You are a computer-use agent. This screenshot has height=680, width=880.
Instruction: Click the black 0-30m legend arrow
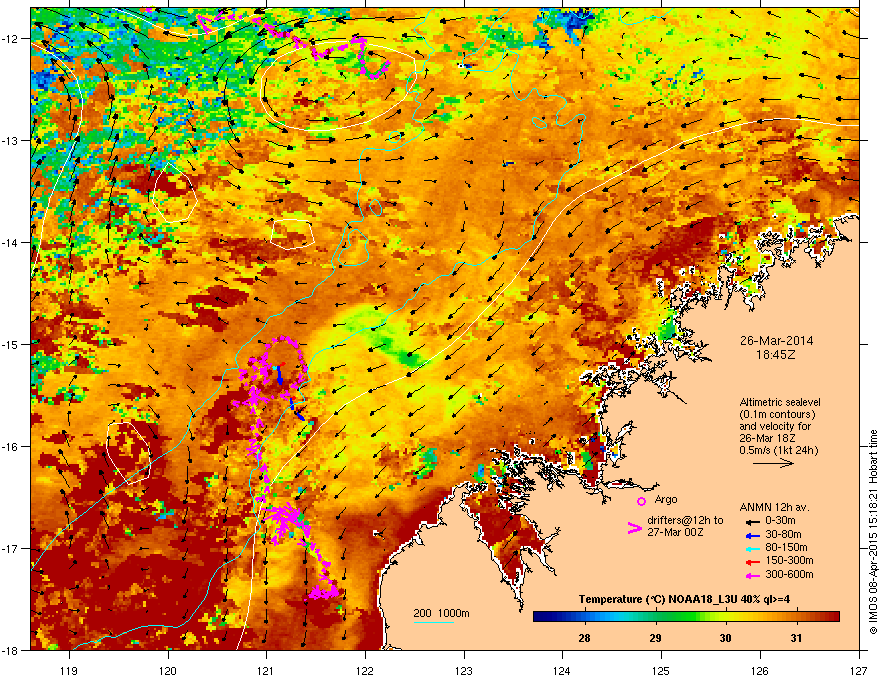click(751, 521)
